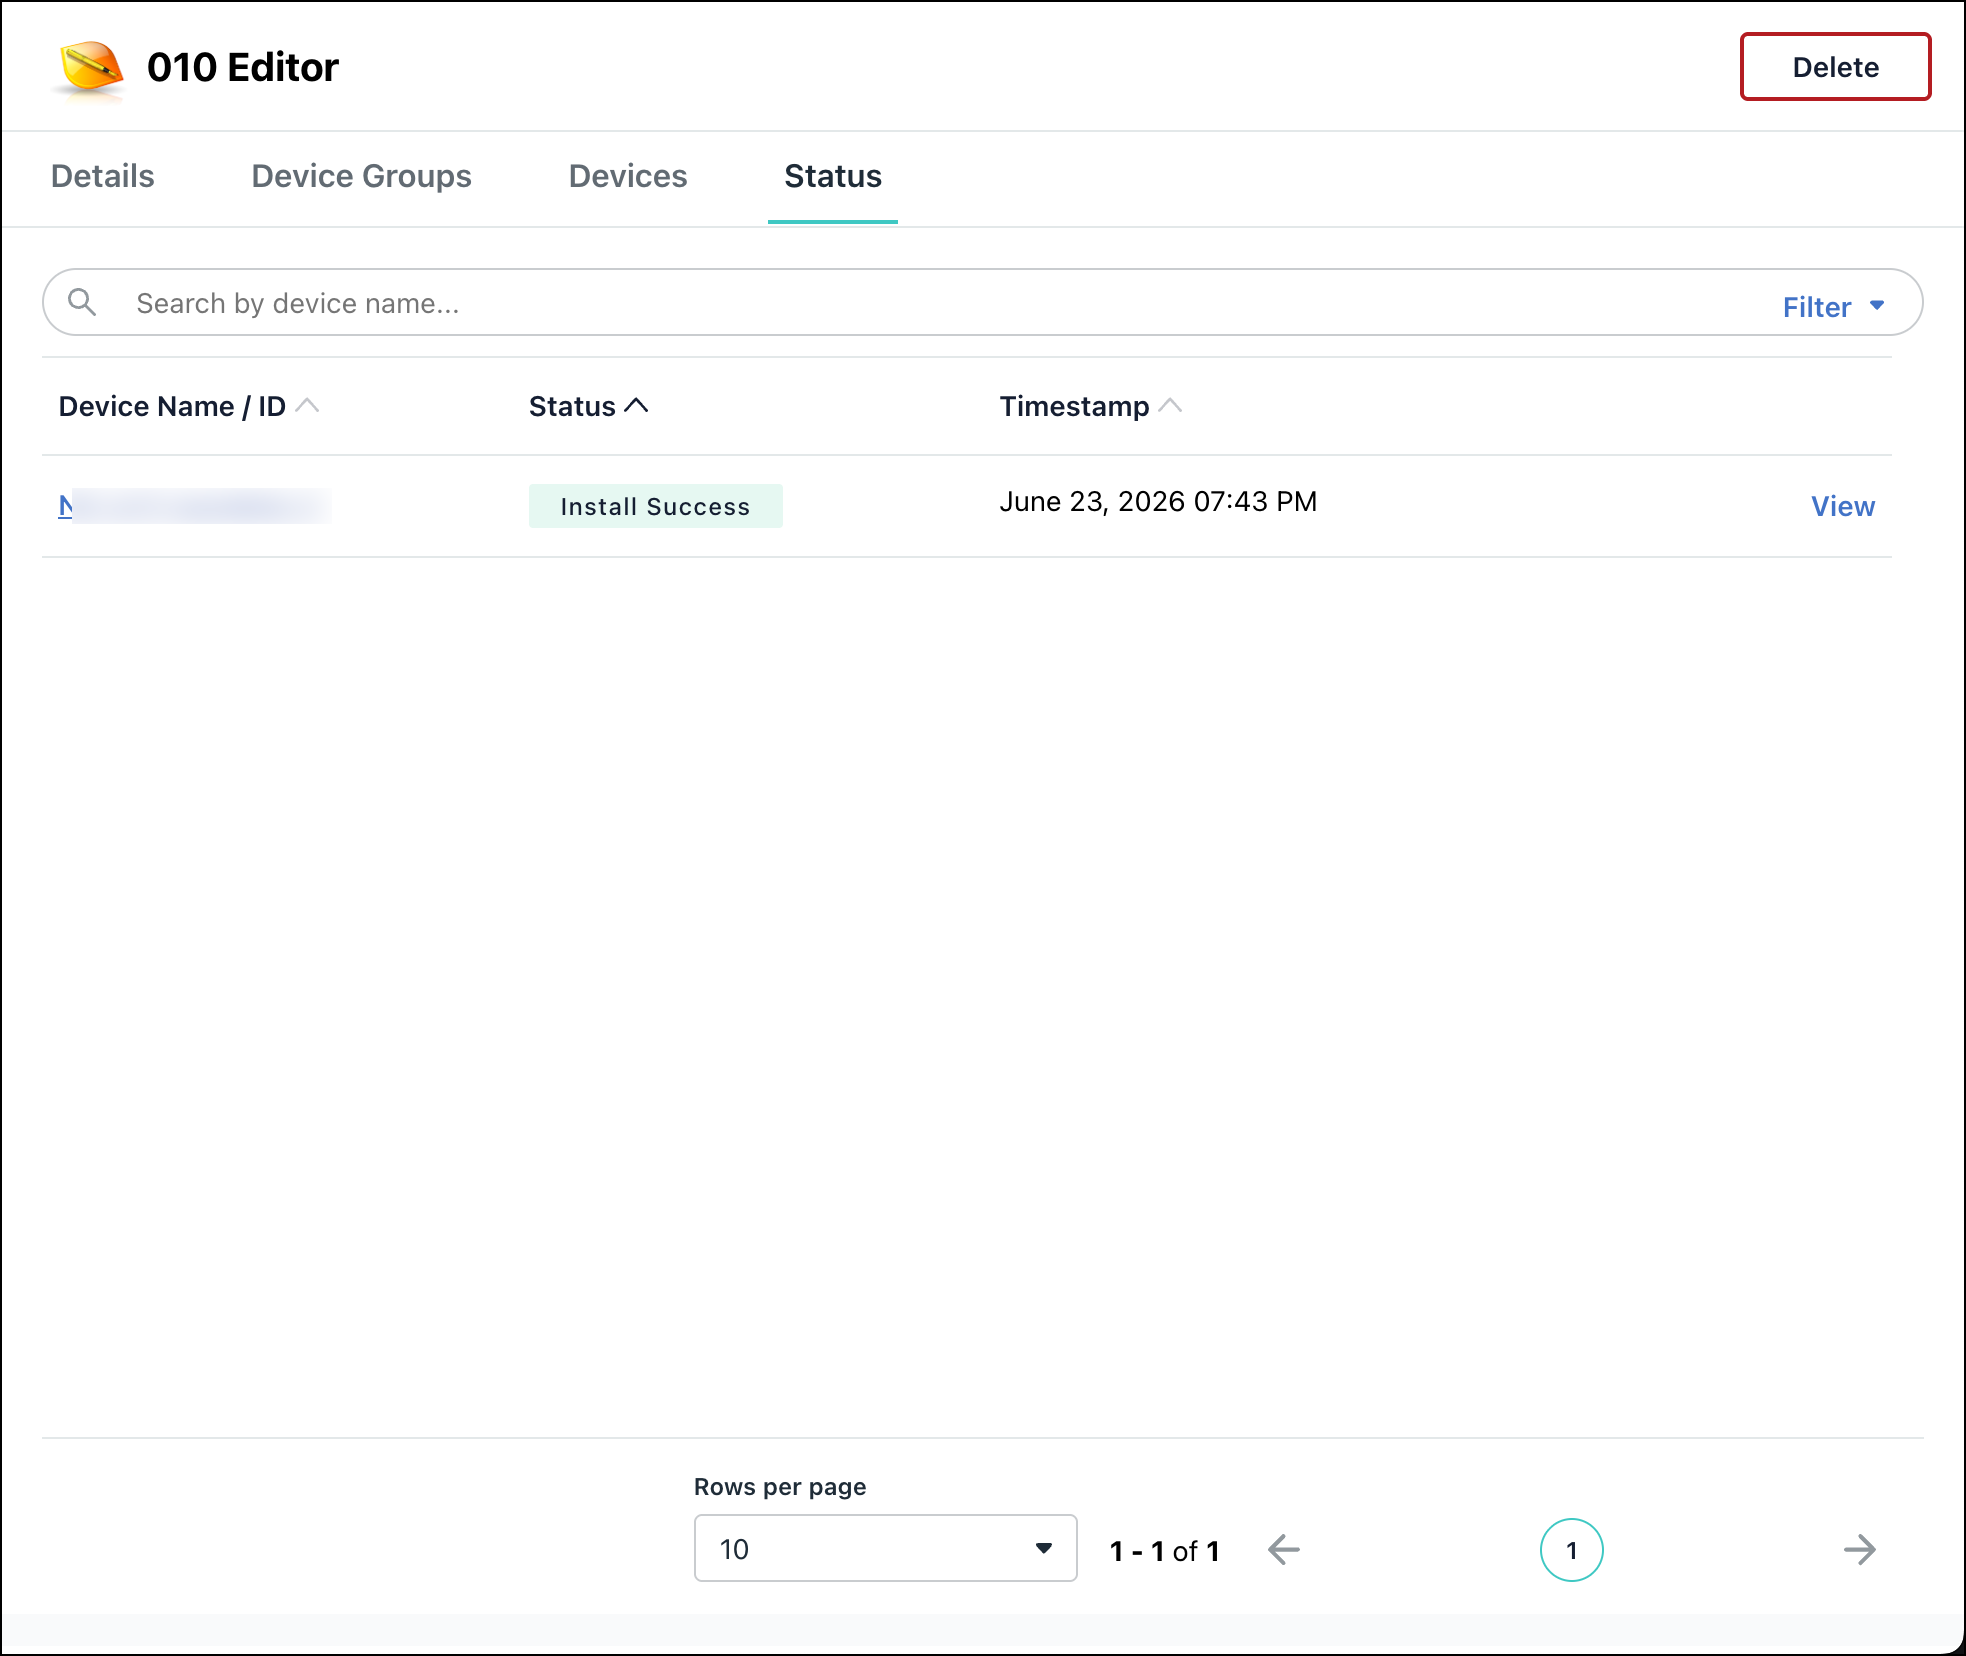Click the Delete button
1966x1656 pixels.
(x=1835, y=67)
